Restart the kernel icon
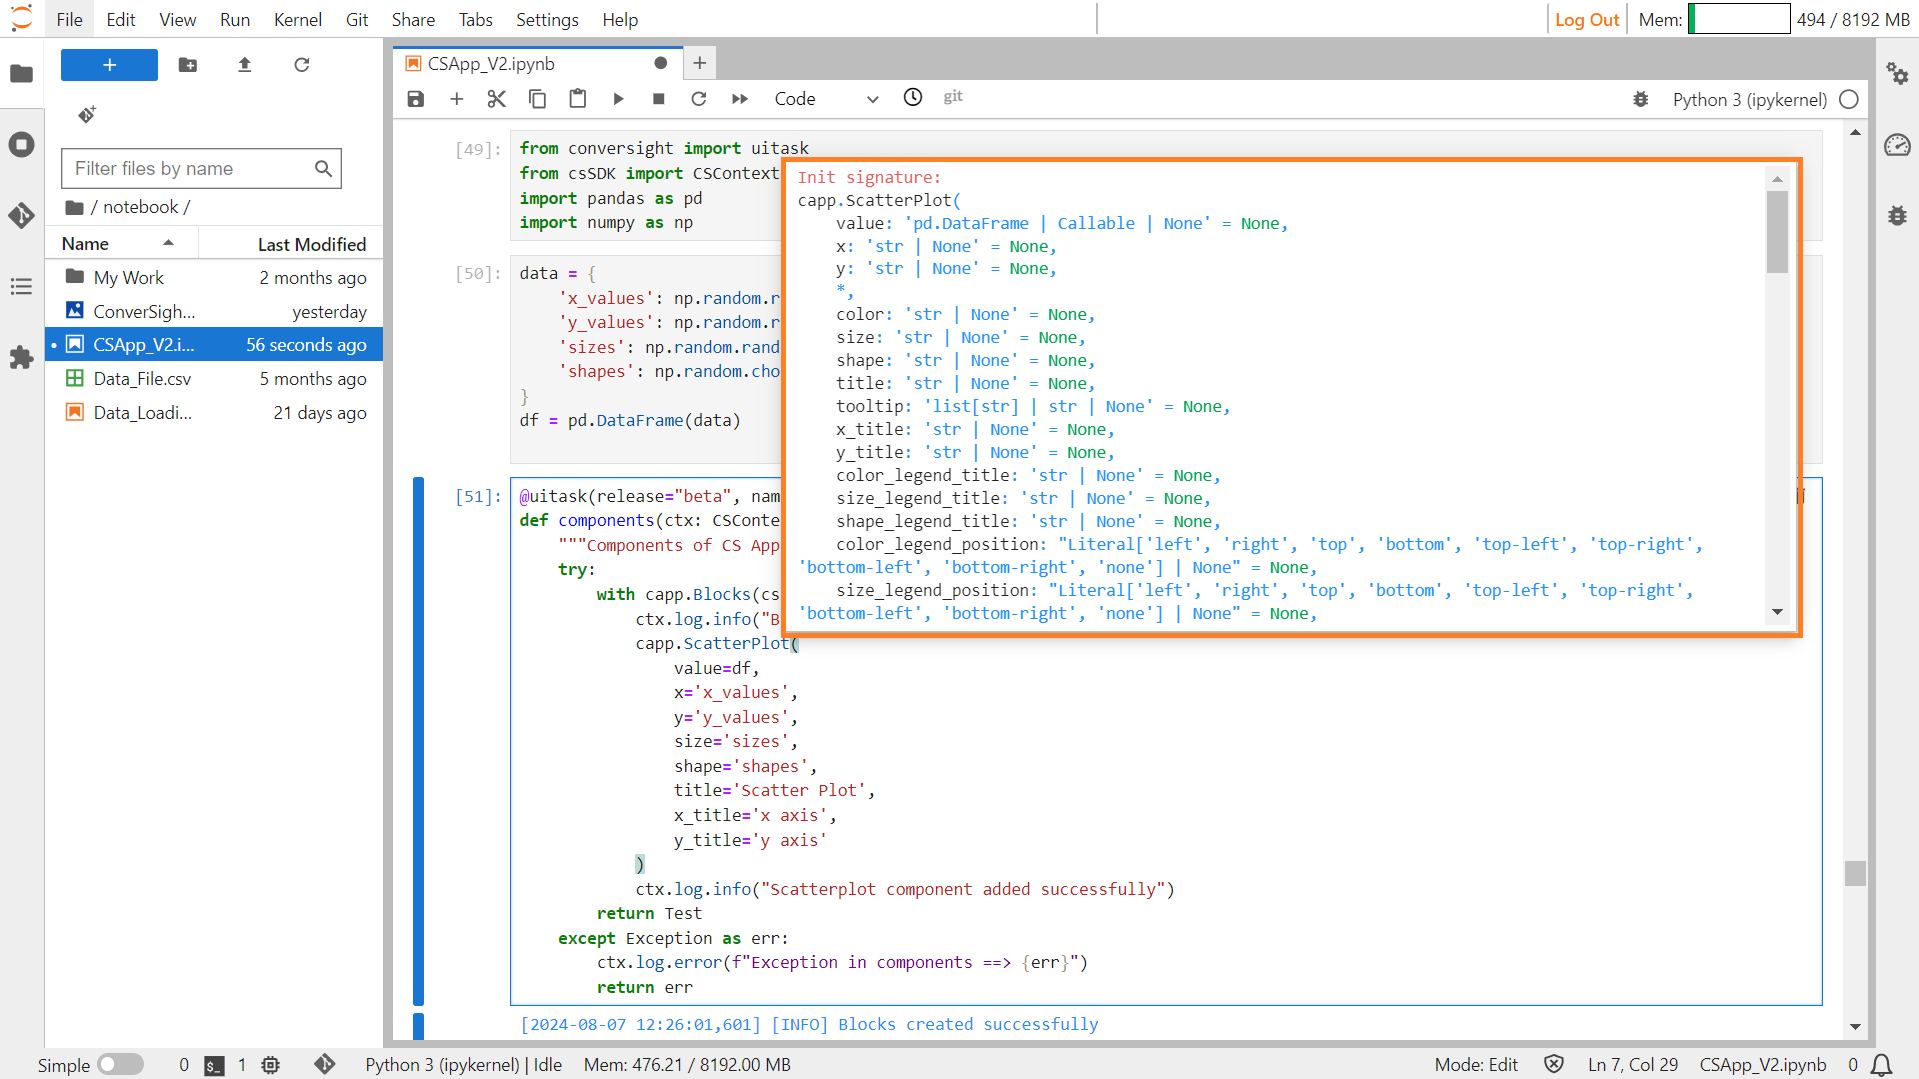Image resolution: width=1919 pixels, height=1079 pixels. [x=699, y=98]
